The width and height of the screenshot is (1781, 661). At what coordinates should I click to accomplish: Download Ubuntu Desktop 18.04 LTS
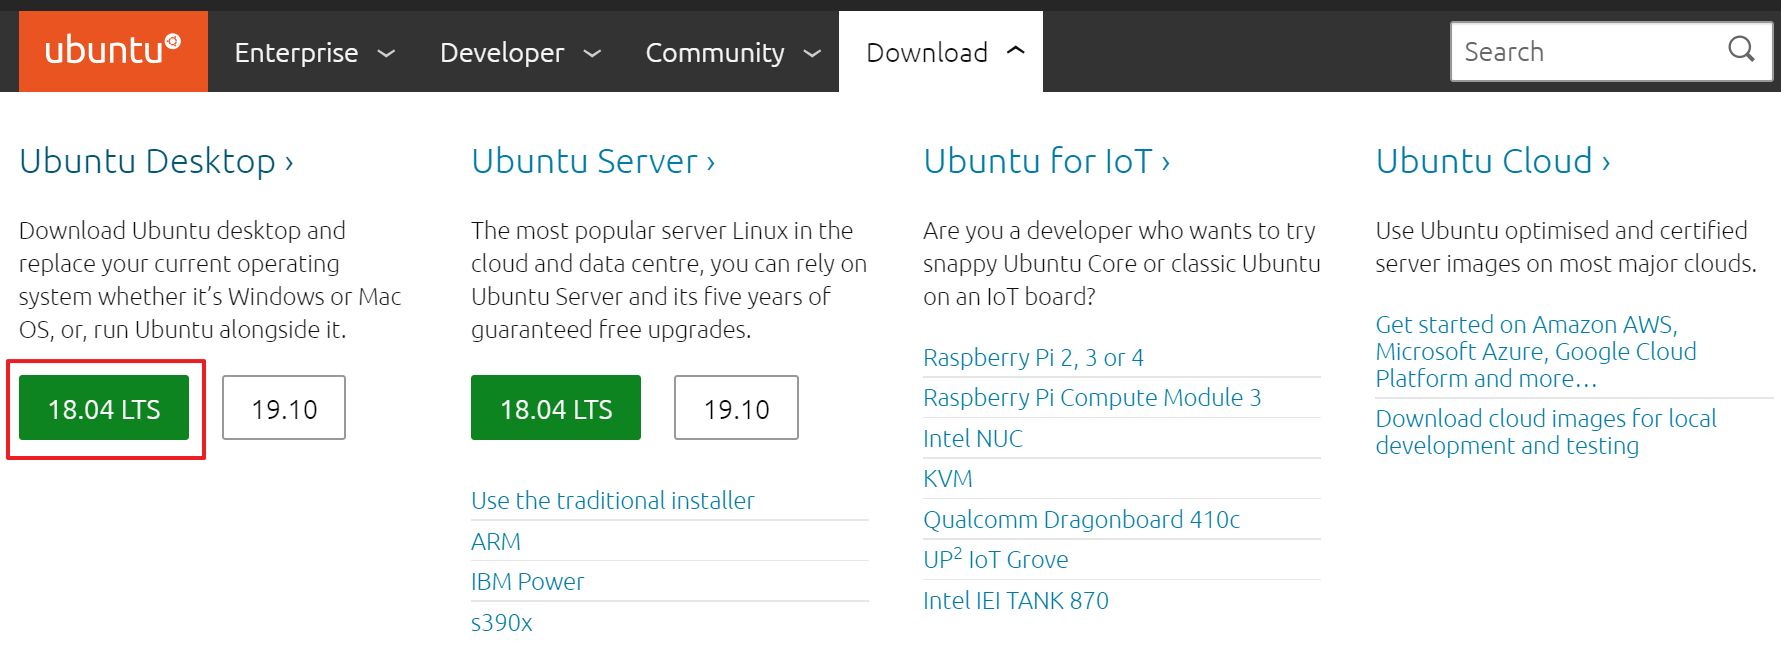[x=104, y=408]
